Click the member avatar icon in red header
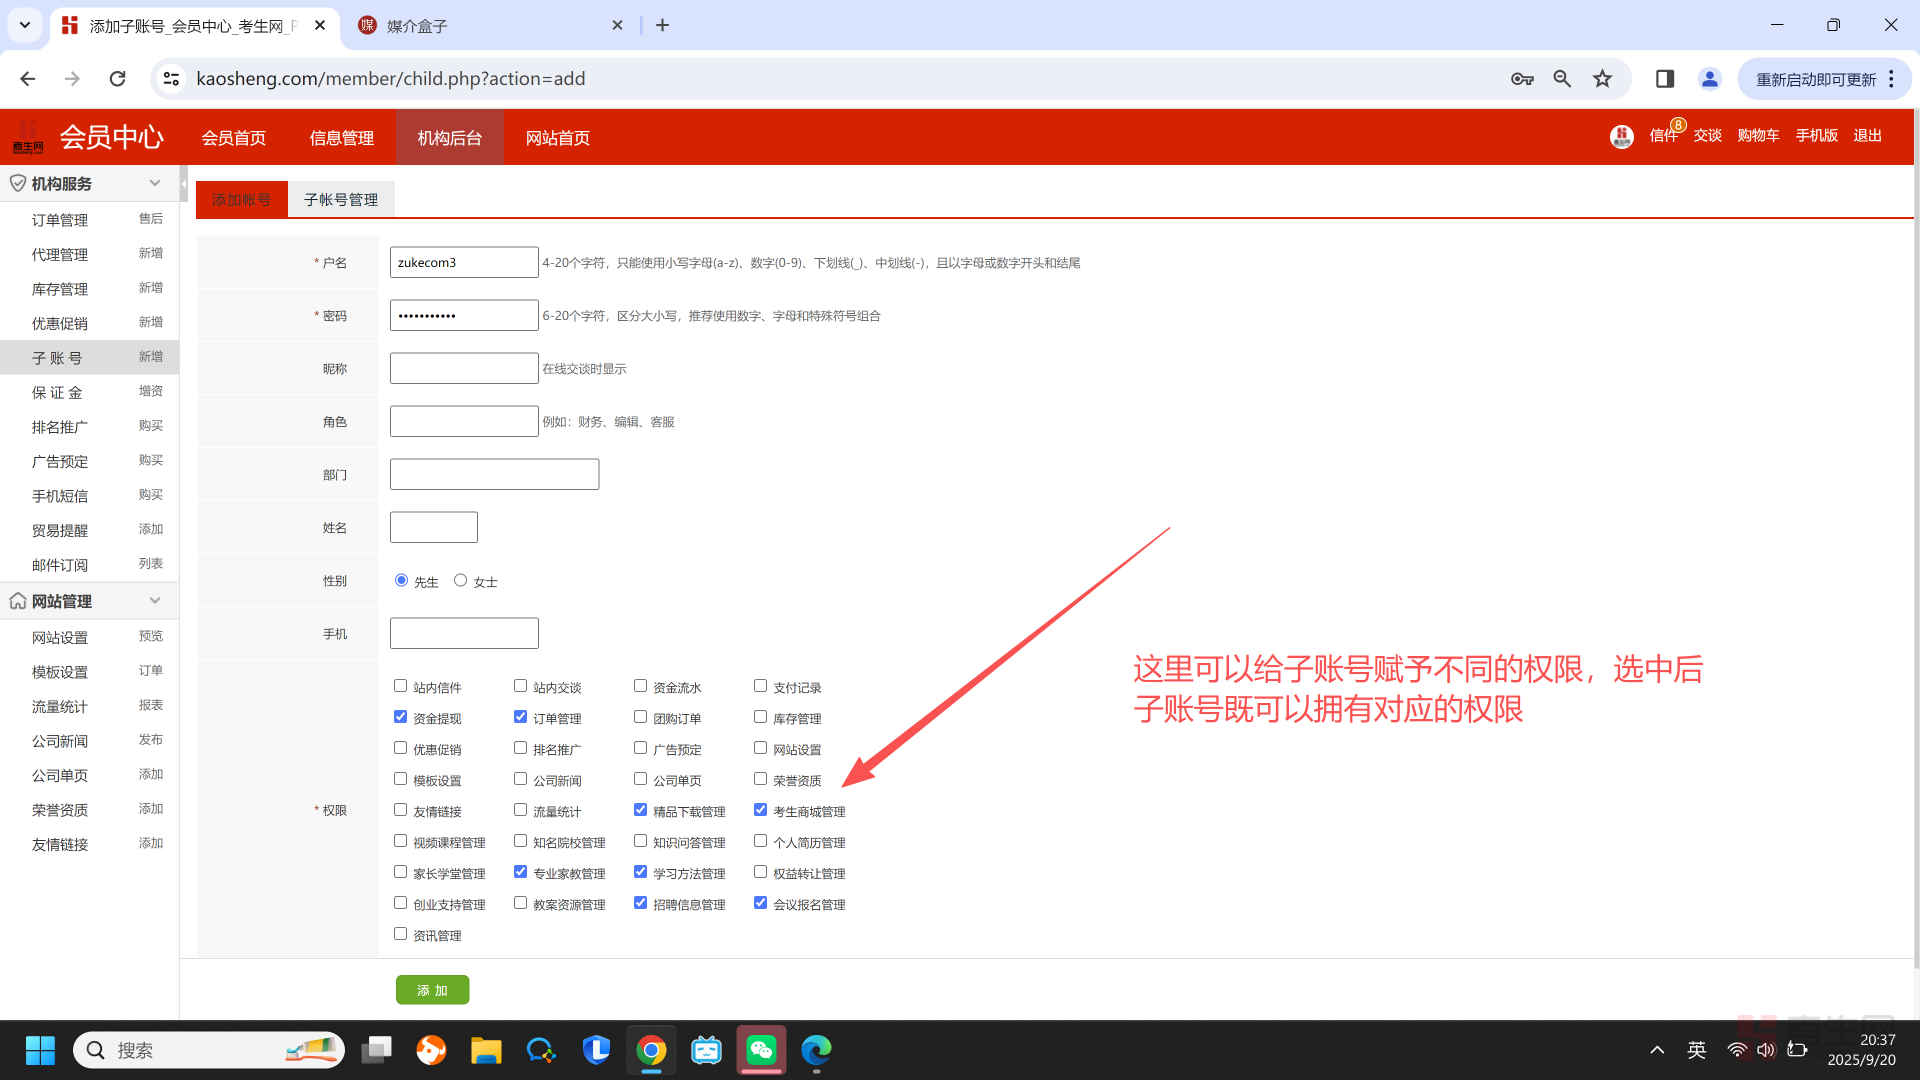The height and width of the screenshot is (1080, 1920). [x=1621, y=136]
